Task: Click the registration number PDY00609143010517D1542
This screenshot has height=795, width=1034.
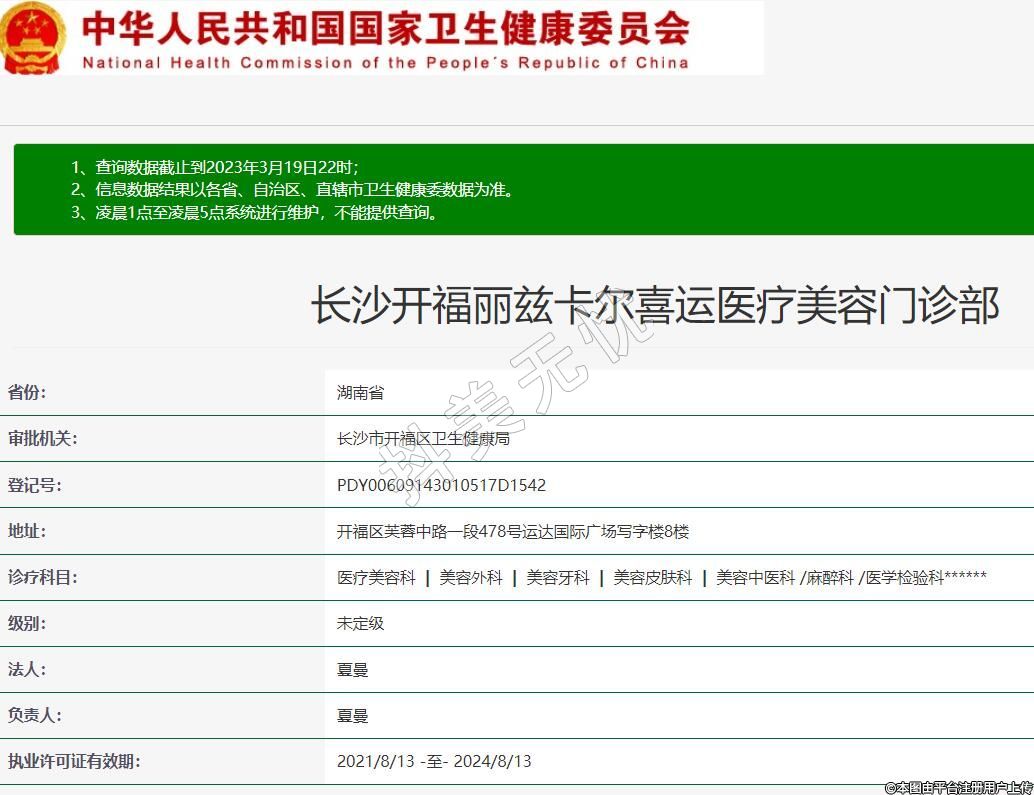Action: pyautogui.click(x=441, y=485)
